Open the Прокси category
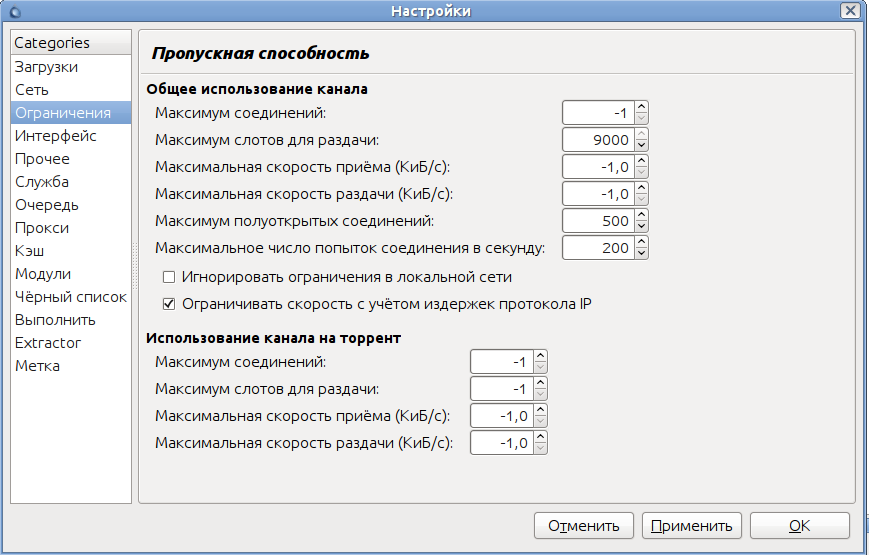This screenshot has width=869, height=555. click(x=71, y=228)
